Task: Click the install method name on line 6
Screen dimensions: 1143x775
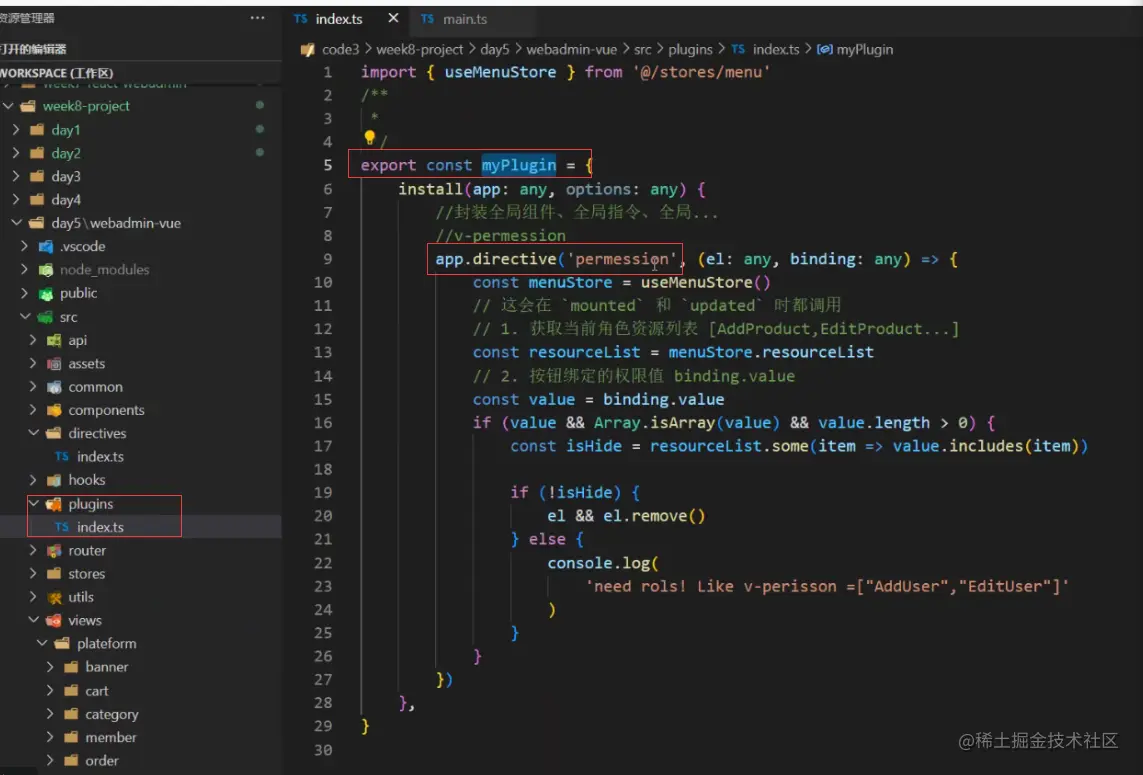Action: point(430,190)
